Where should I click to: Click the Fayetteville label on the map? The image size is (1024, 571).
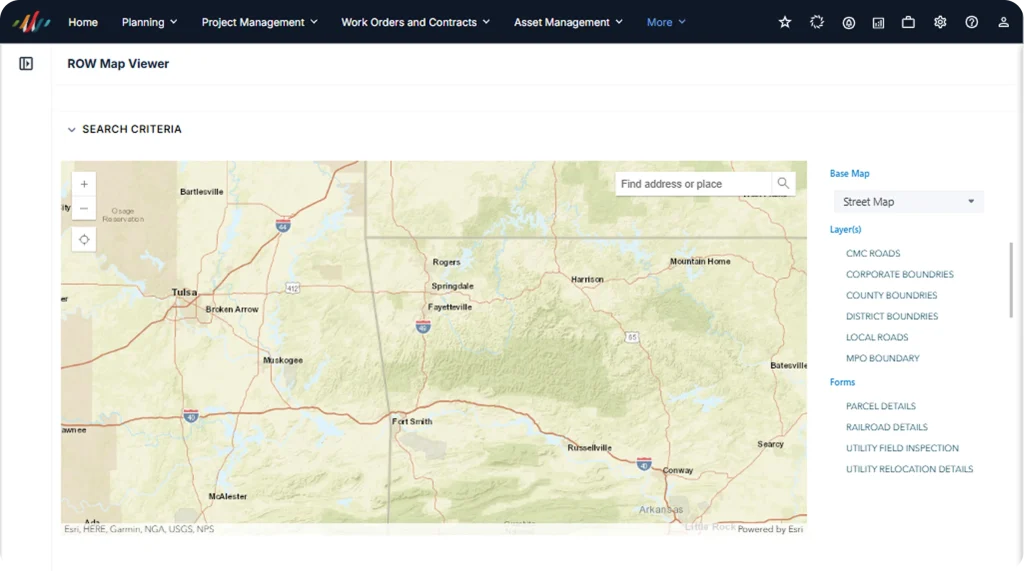coord(450,307)
